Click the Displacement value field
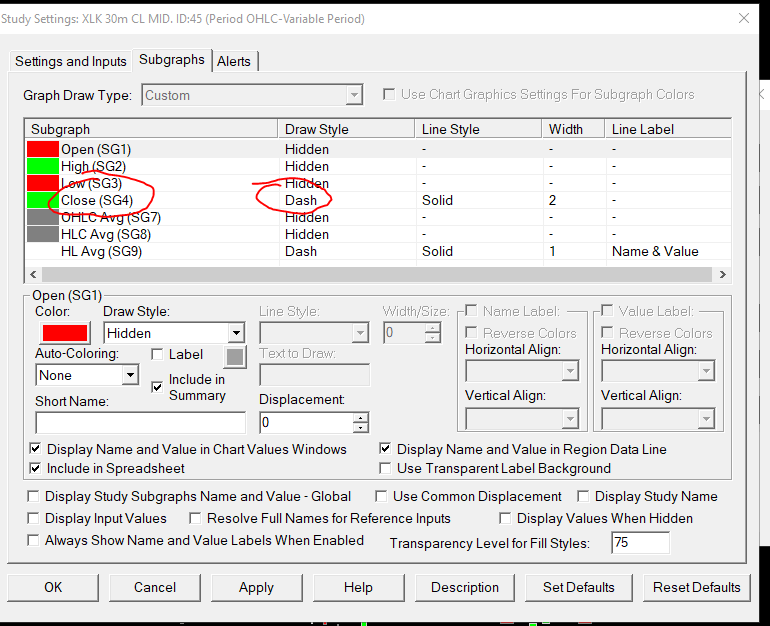Image resolution: width=770 pixels, height=626 pixels. pos(306,423)
